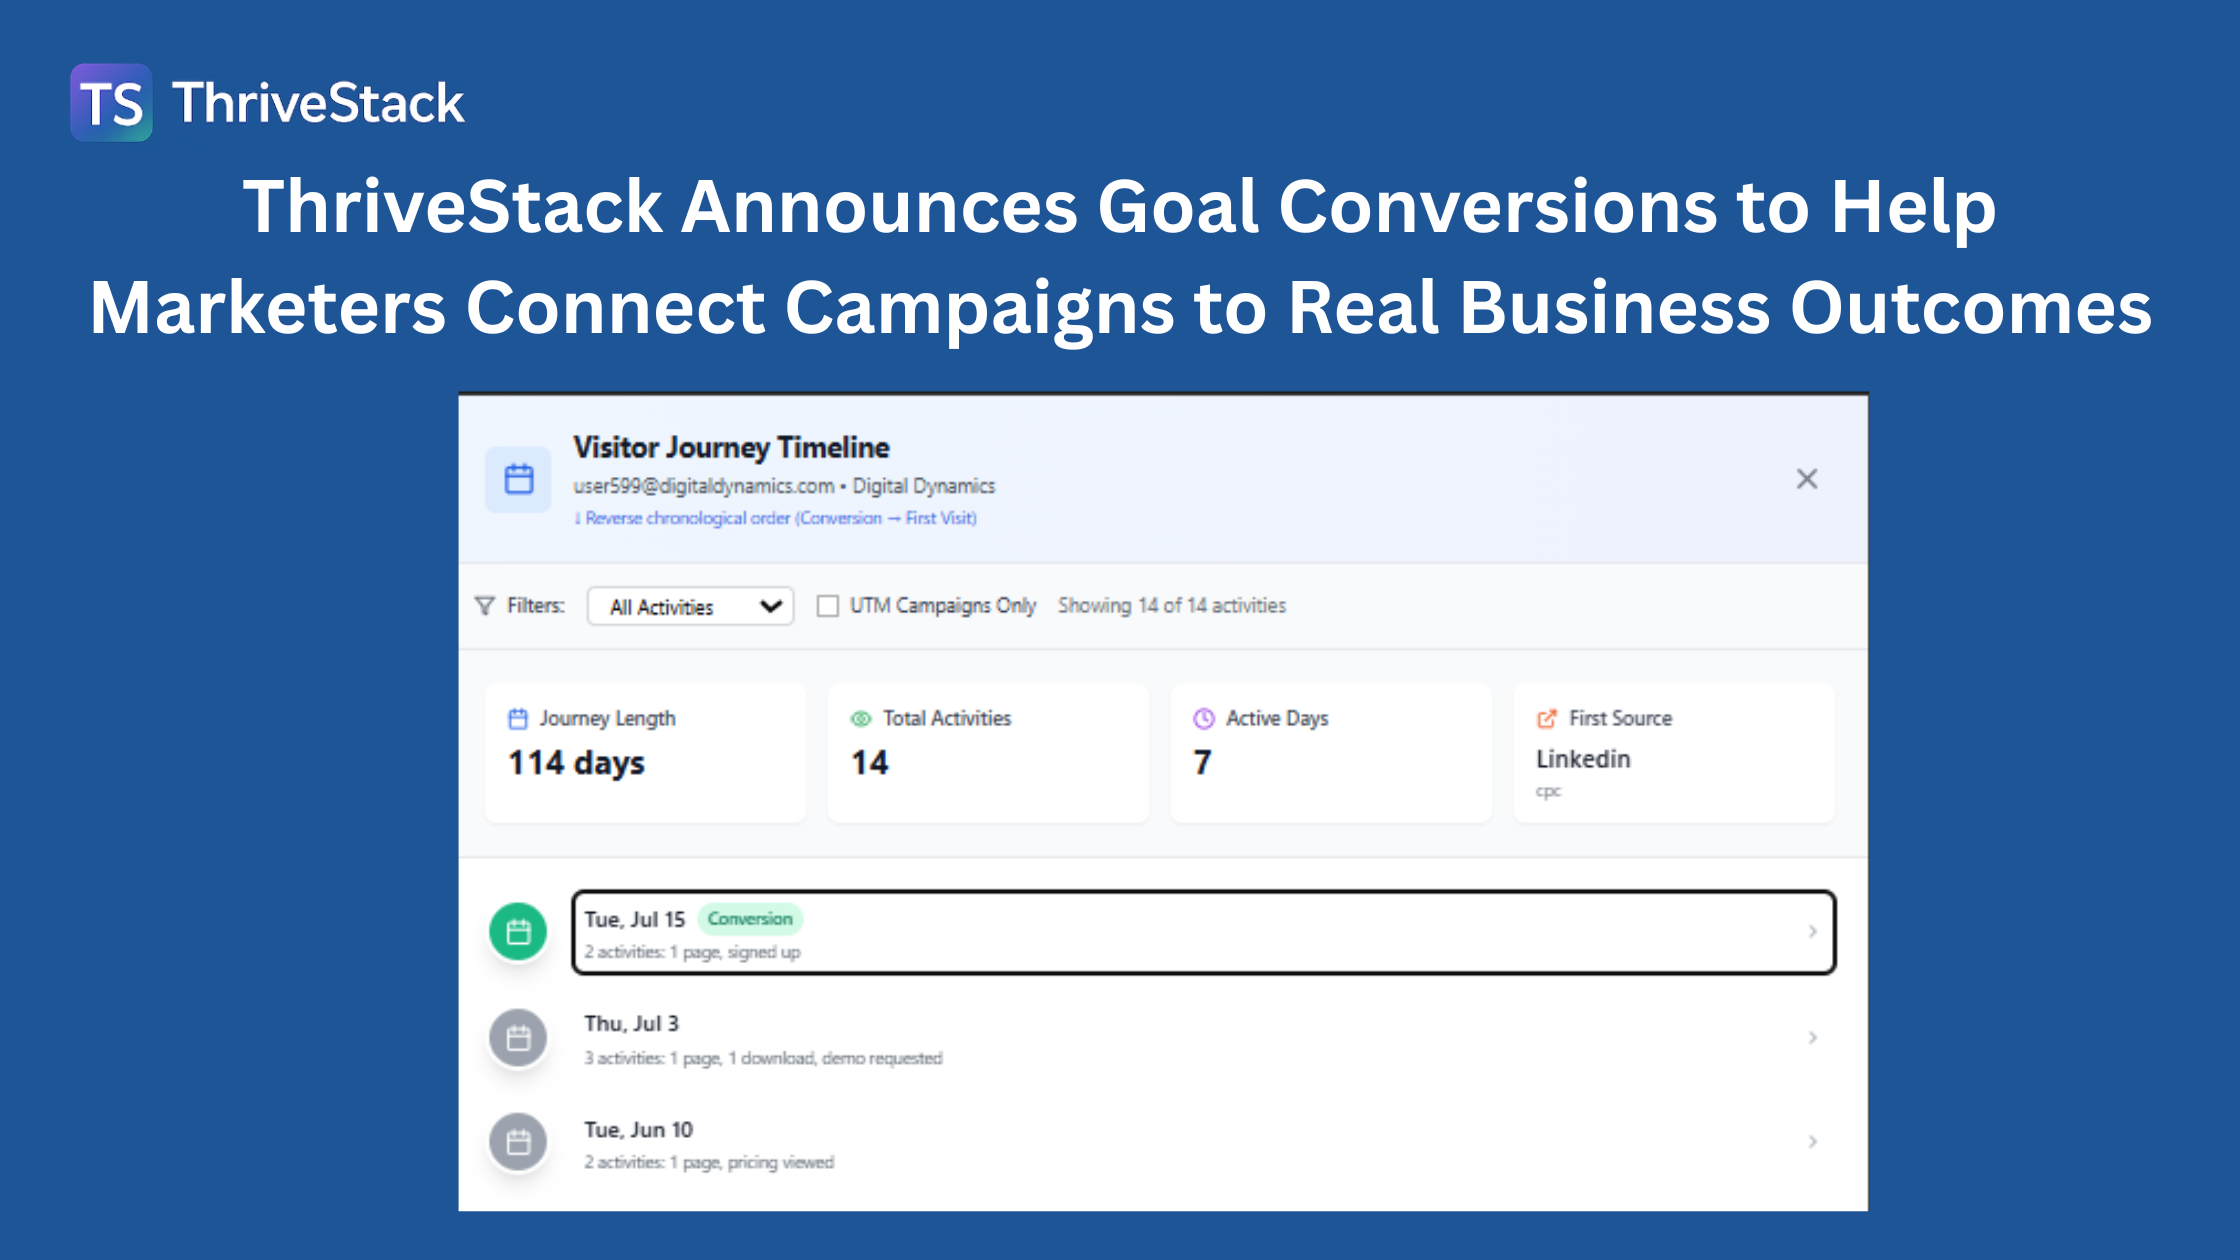The height and width of the screenshot is (1260, 2240).
Task: Open the All Activities dropdown
Action: pos(691,606)
